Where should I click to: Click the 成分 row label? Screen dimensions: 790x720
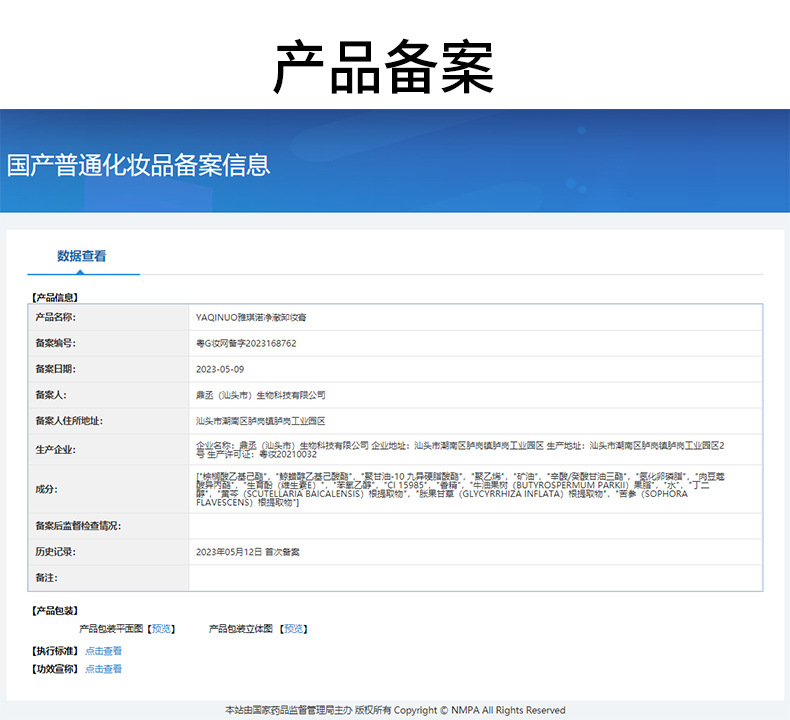pyautogui.click(x=46, y=489)
